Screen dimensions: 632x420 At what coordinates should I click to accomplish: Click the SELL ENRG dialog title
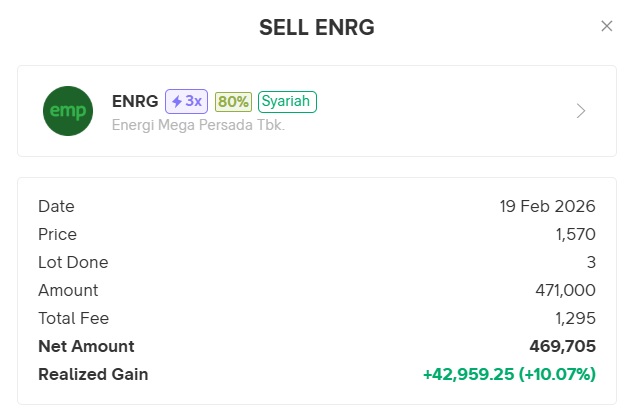coord(316,28)
